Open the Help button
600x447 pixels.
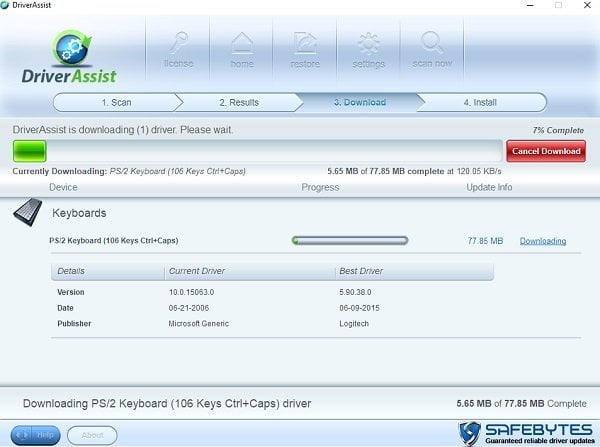point(36,436)
